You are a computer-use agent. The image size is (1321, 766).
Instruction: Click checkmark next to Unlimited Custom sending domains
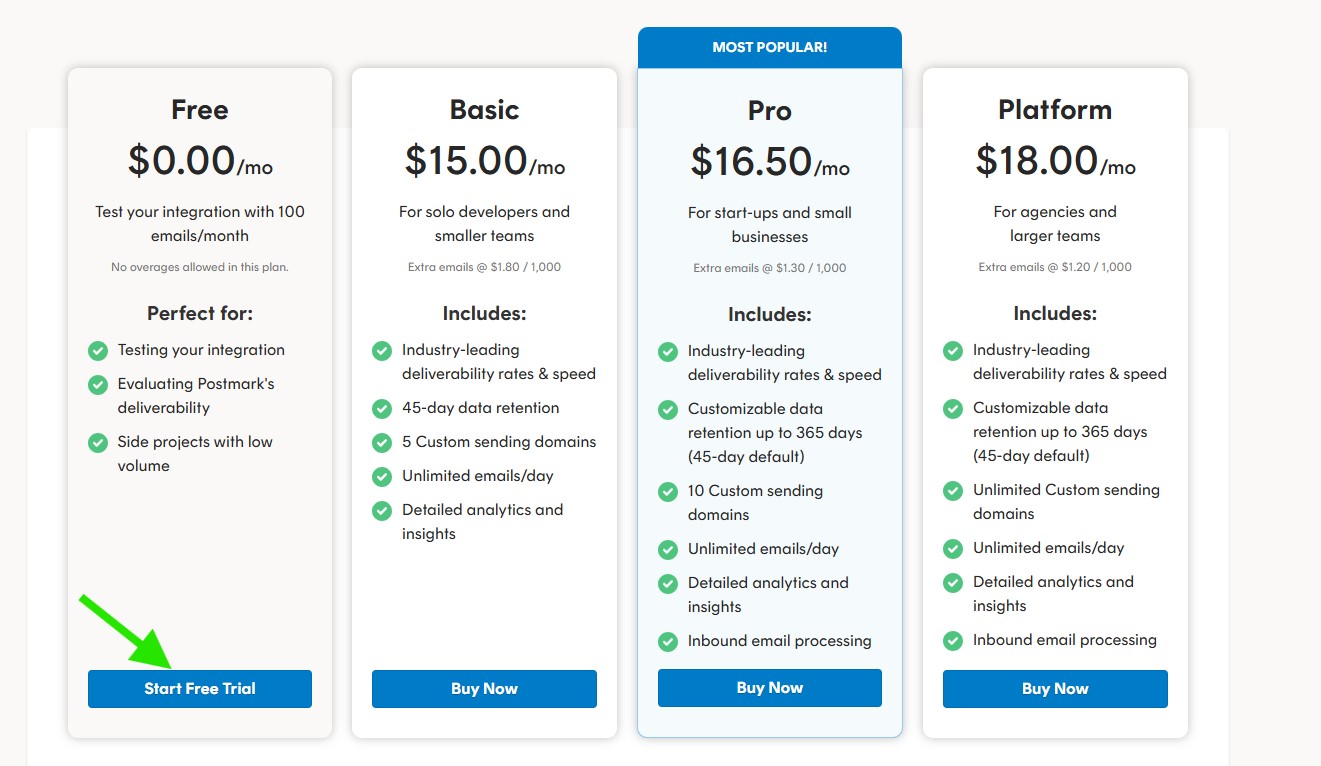(x=953, y=491)
